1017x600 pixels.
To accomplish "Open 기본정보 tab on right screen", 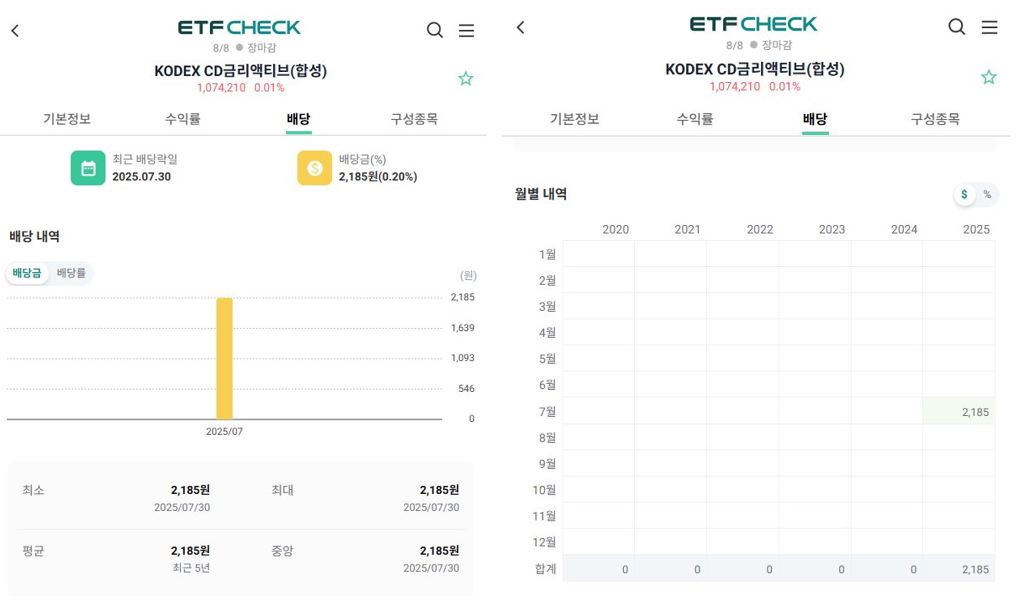I will (x=575, y=119).
